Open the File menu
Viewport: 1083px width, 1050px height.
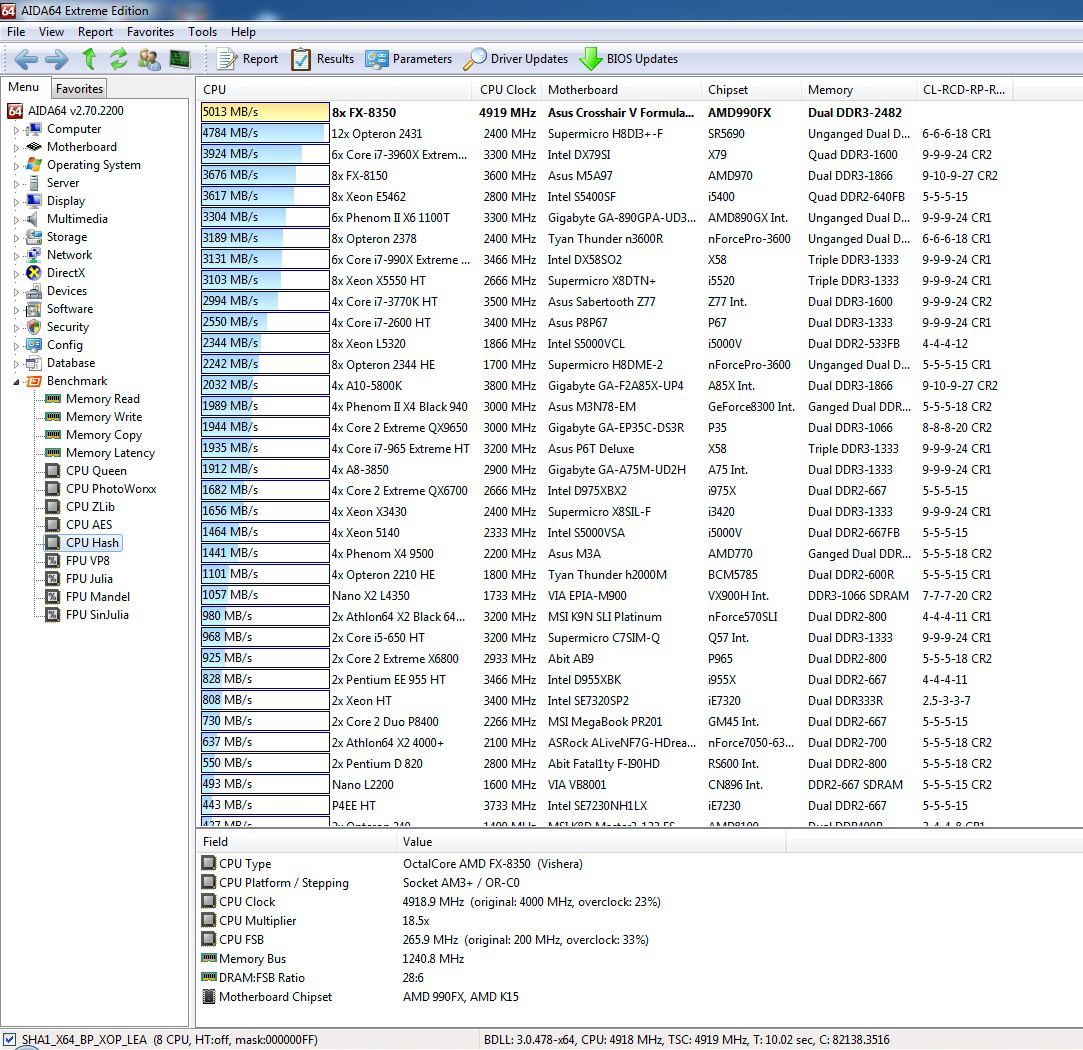coord(16,32)
